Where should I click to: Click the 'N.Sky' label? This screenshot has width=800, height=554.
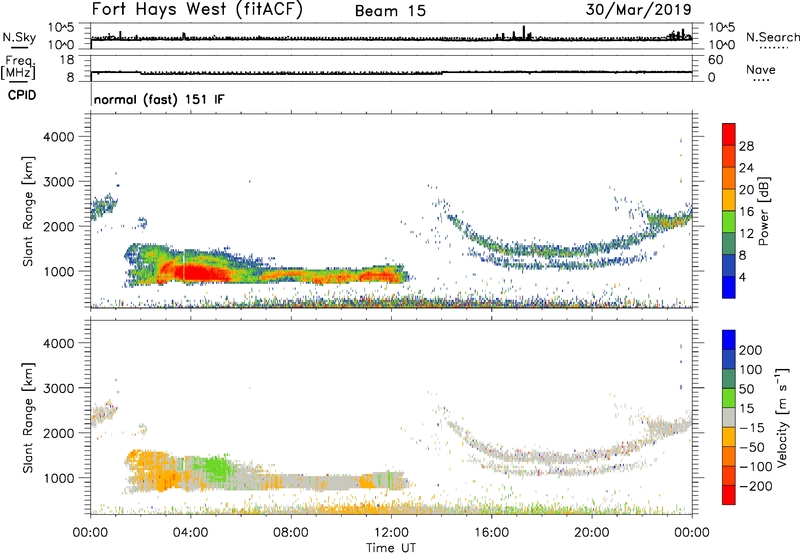[19, 37]
